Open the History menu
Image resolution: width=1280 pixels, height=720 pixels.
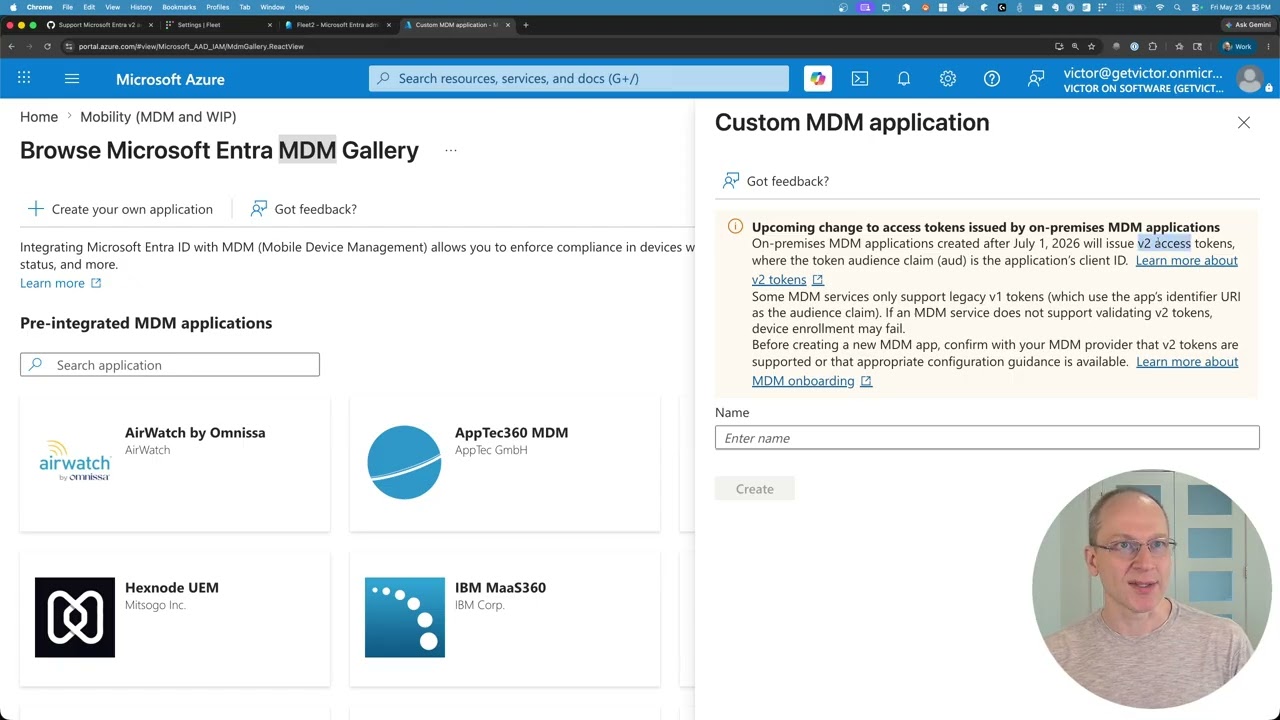pyautogui.click(x=141, y=7)
